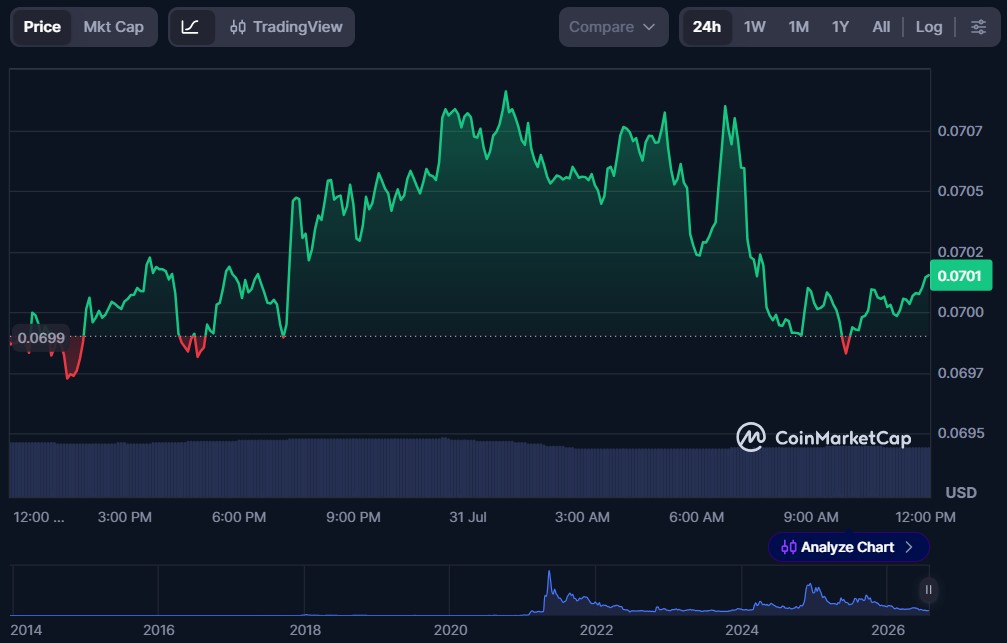Screen dimensions: 1007x643
Task: Click the 0.0695 y-axis label
Action: click(x=960, y=433)
